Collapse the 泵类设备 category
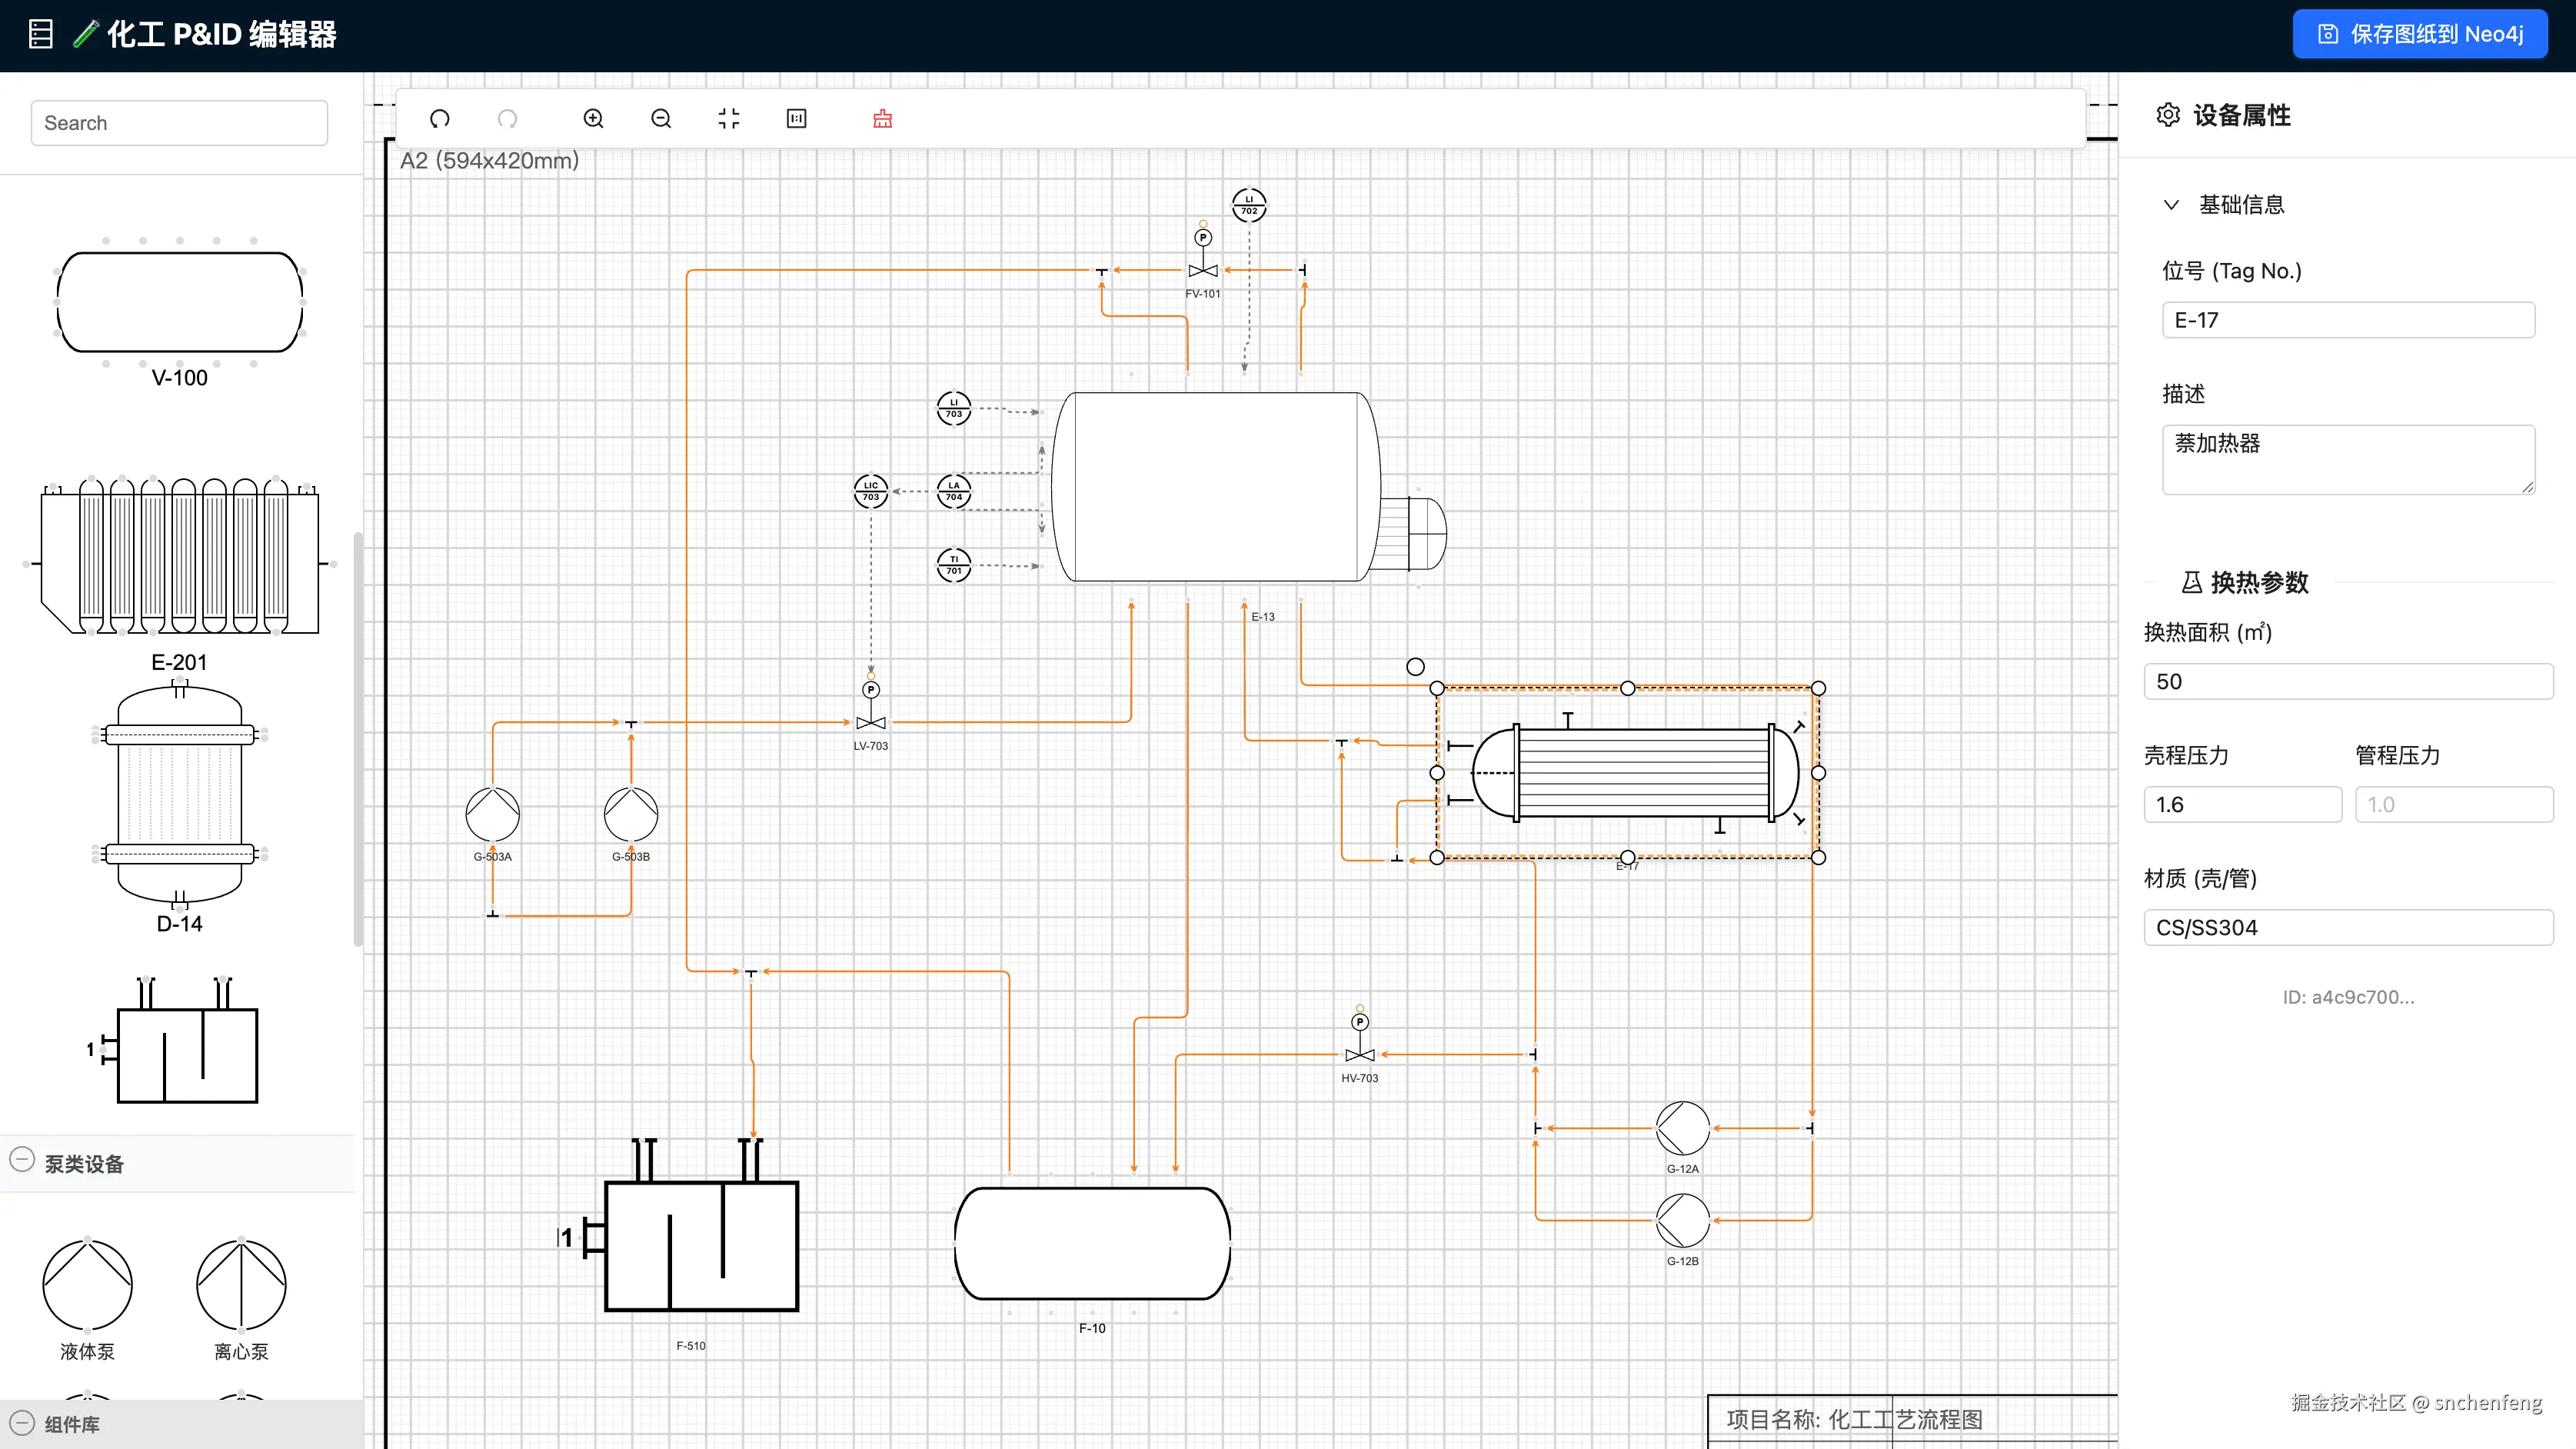 (22, 1161)
